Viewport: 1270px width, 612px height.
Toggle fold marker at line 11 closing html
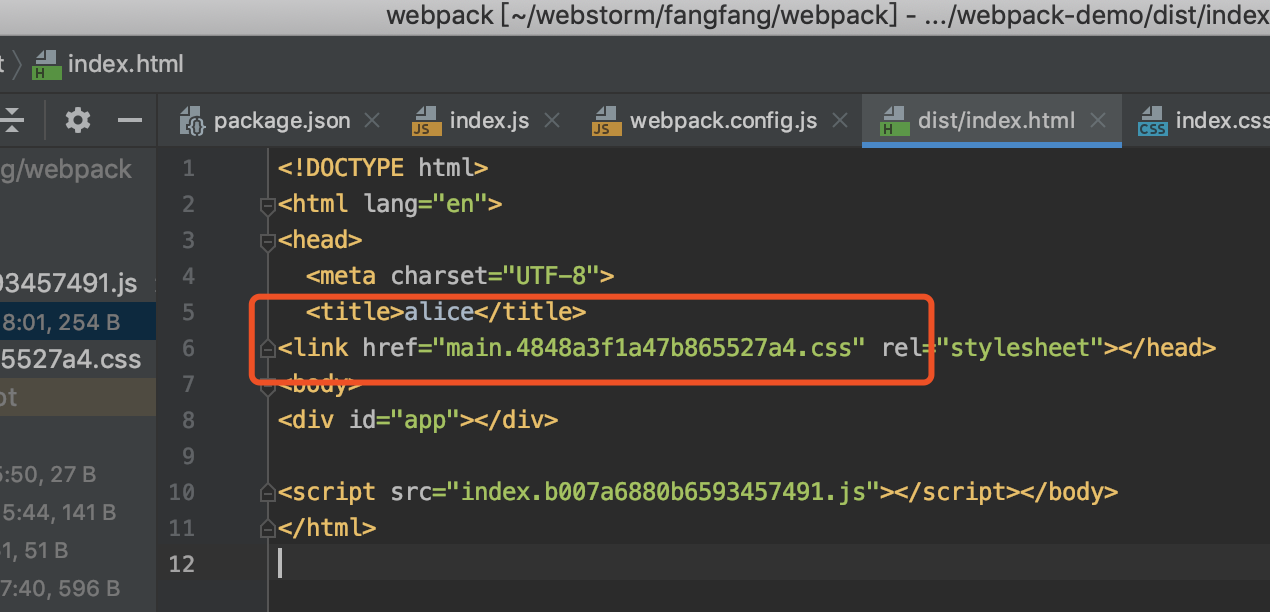coord(267,527)
